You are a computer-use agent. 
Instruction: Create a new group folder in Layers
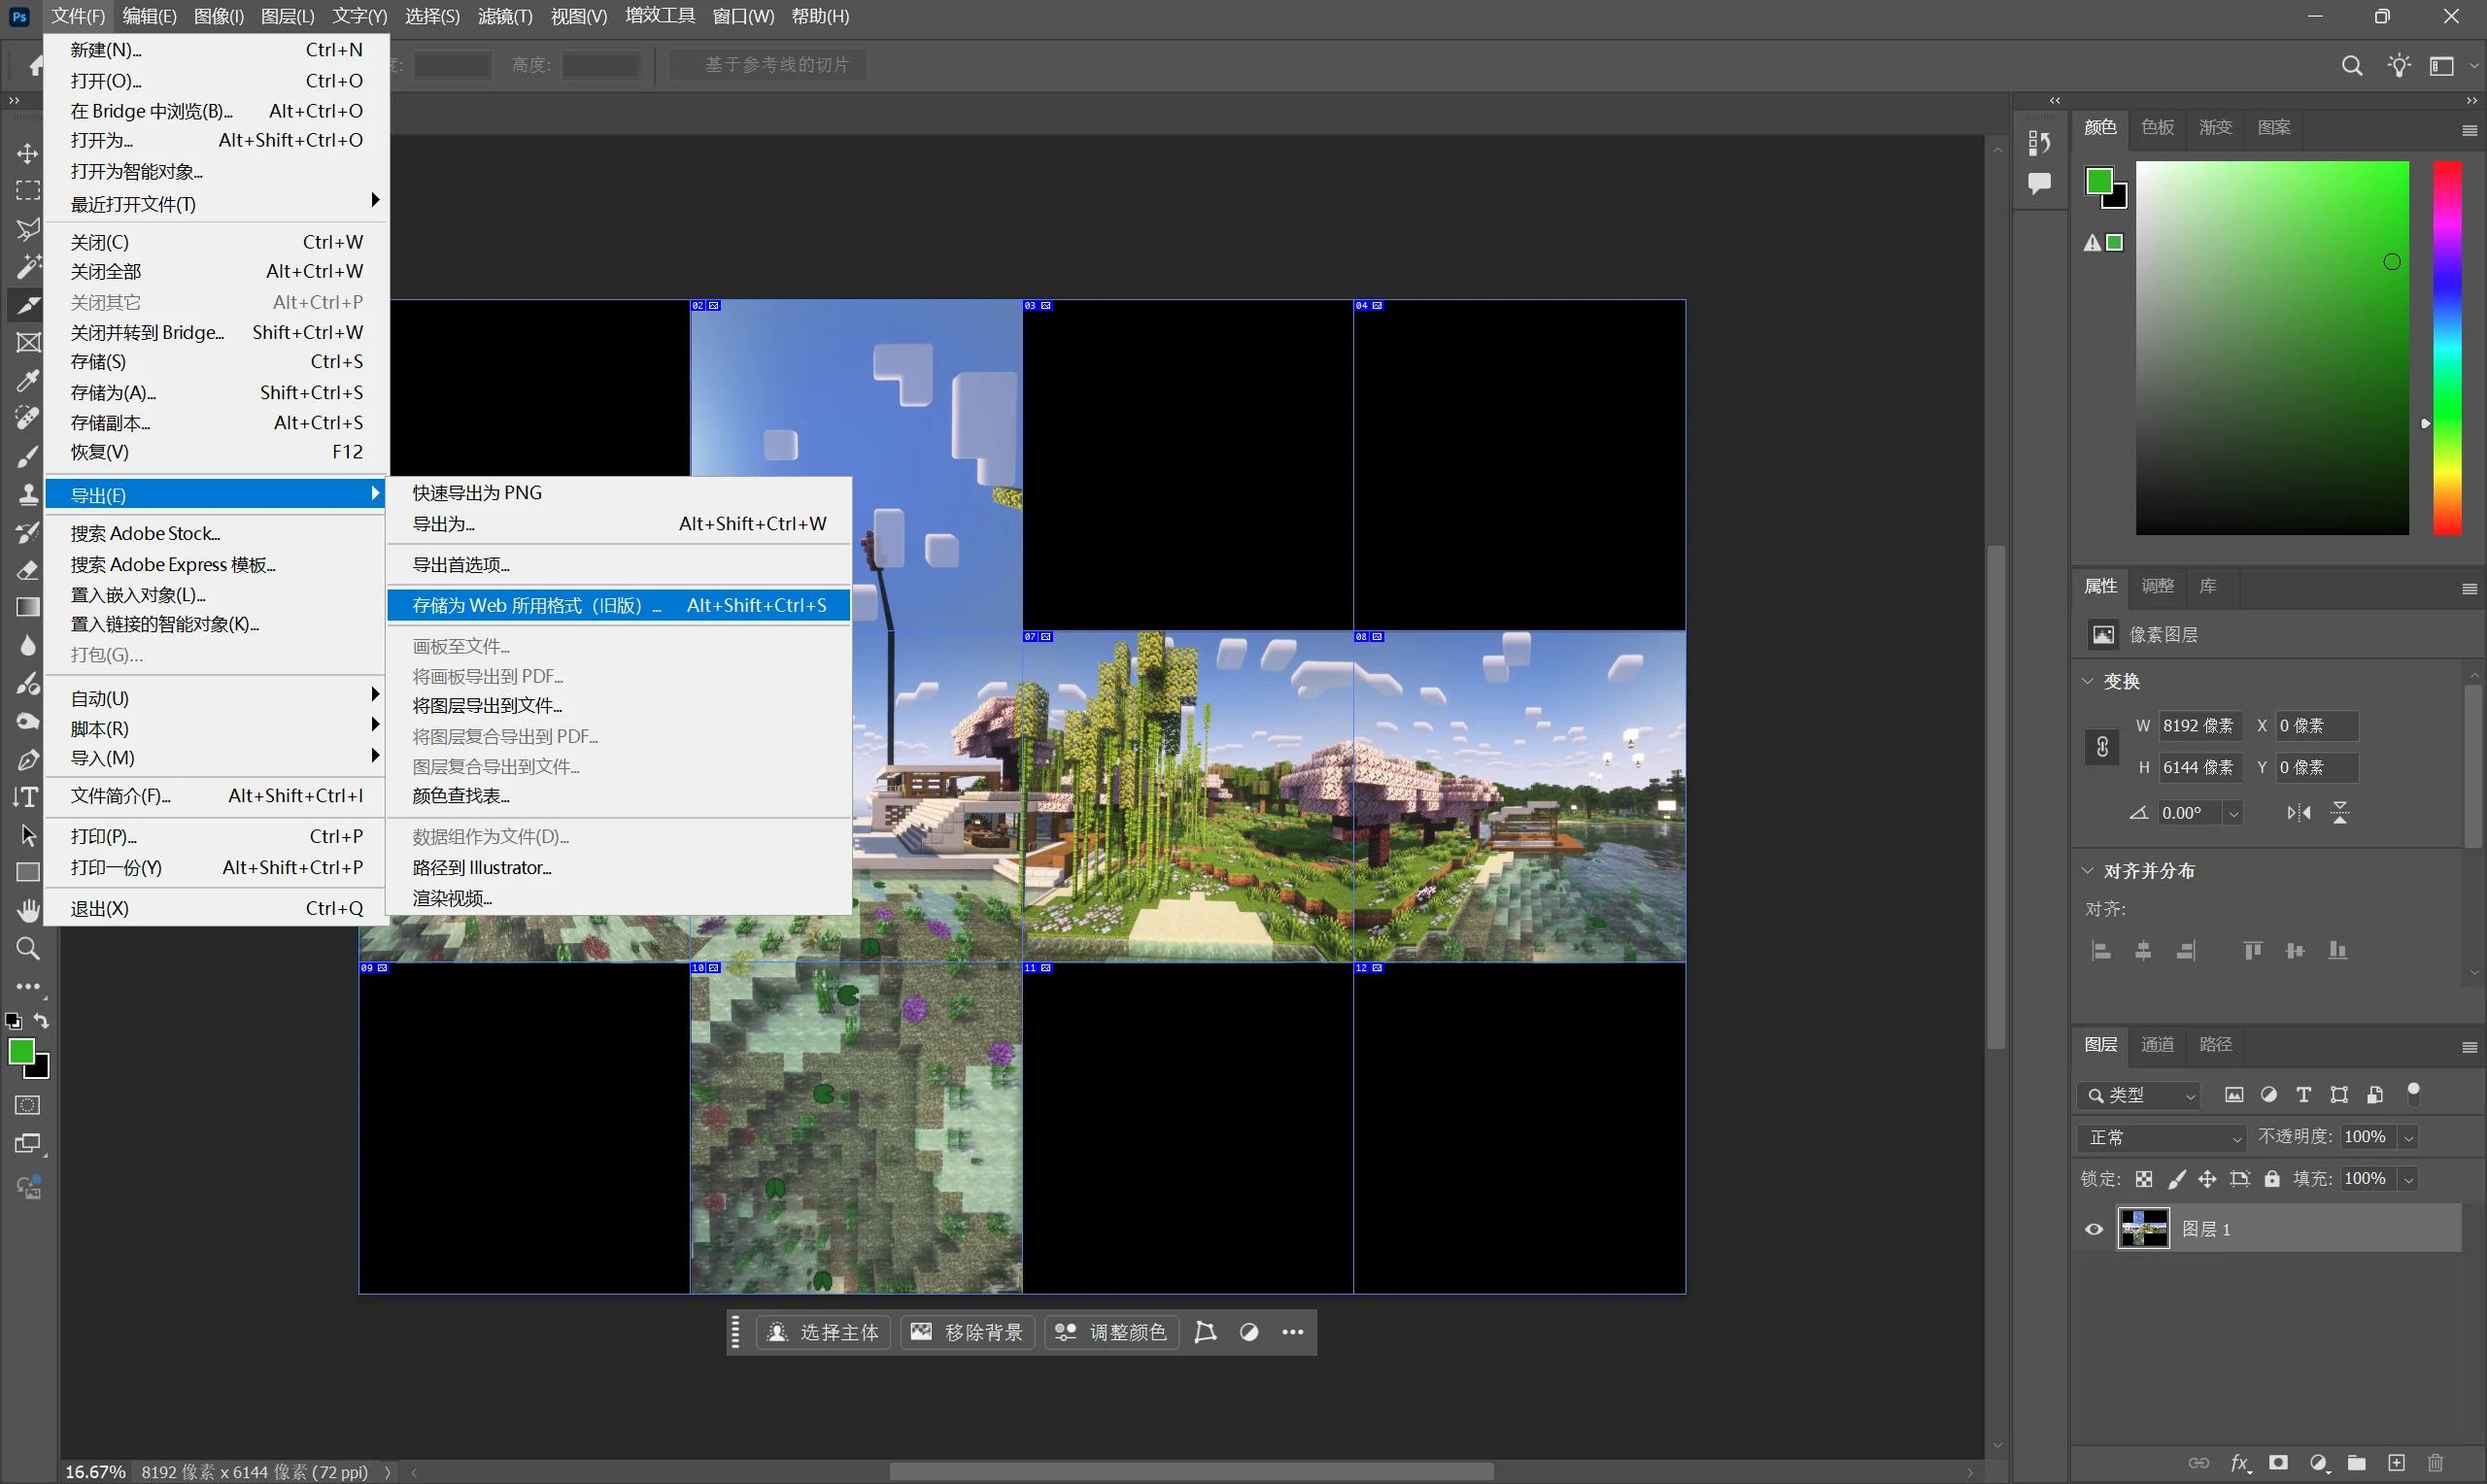2357,1463
